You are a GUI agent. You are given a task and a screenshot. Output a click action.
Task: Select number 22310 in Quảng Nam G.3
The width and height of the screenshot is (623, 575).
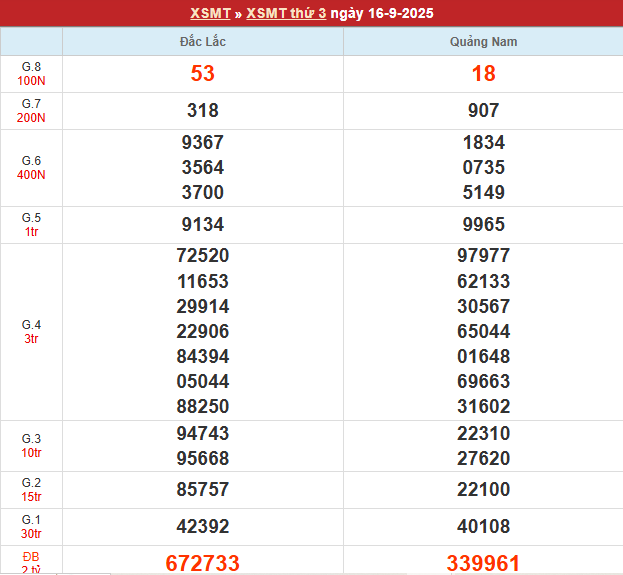point(484,434)
